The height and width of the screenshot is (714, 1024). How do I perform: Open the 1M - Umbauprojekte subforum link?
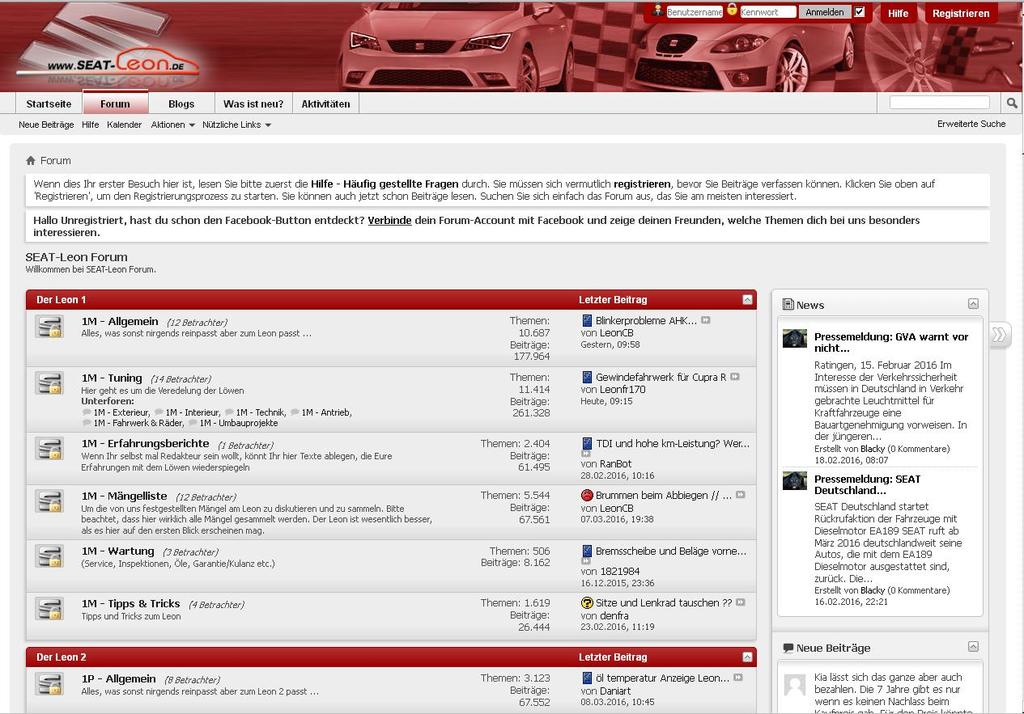[x=238, y=423]
